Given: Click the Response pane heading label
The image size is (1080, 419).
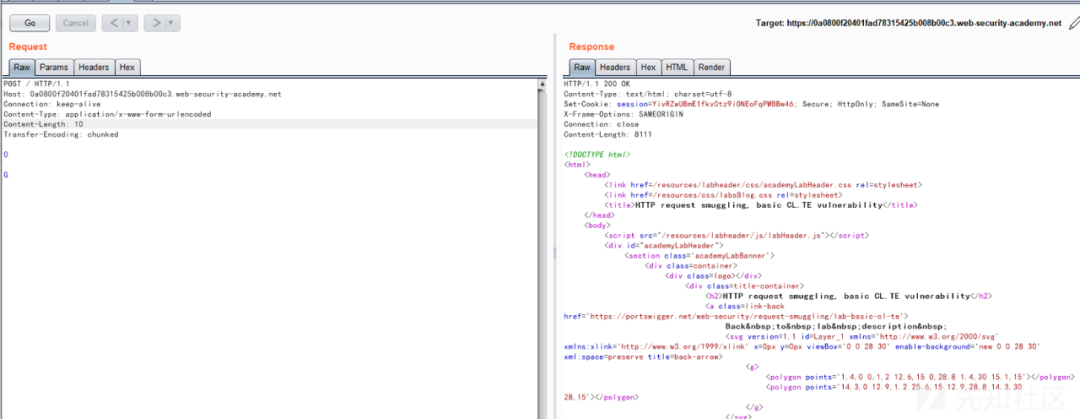Looking at the screenshot, I should click(x=591, y=47).
